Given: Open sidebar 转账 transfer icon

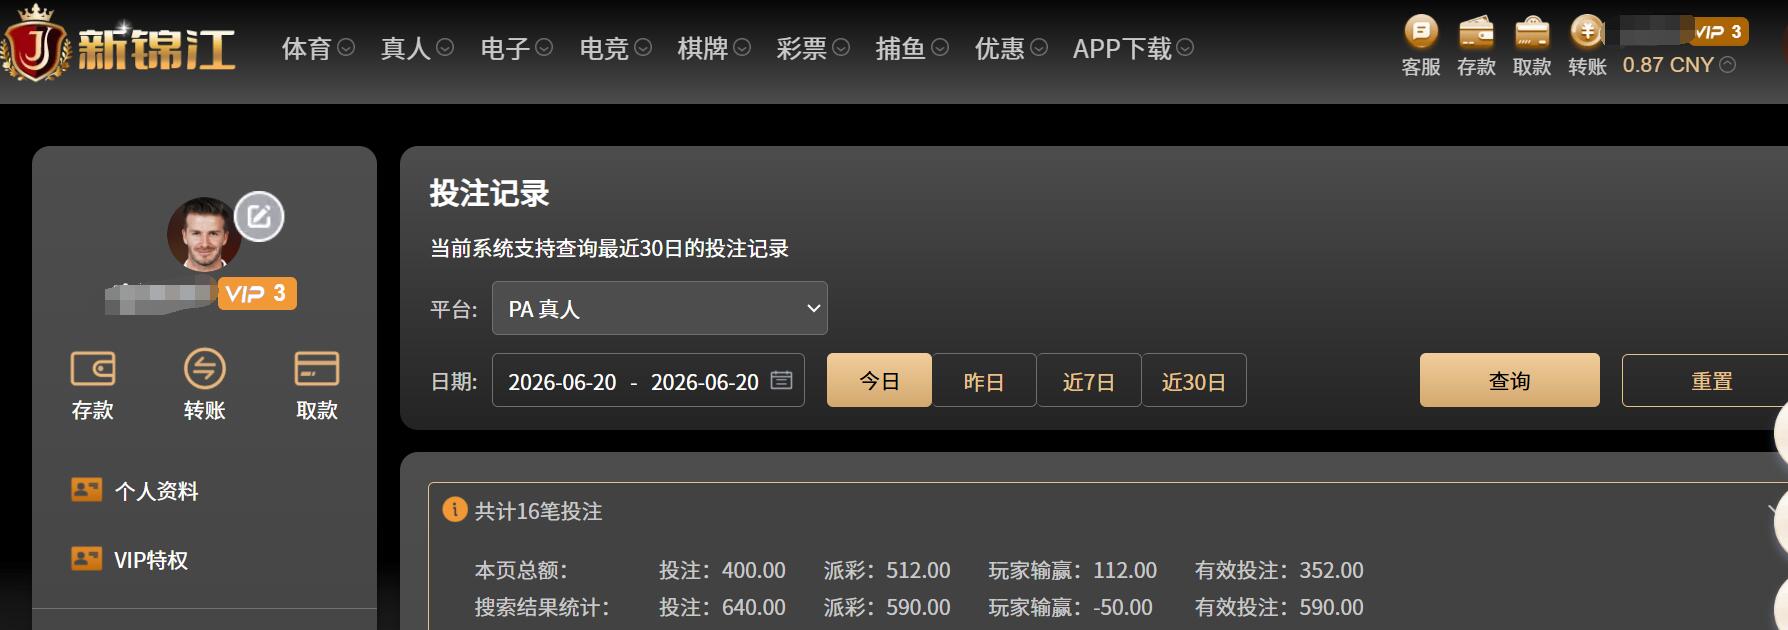Looking at the screenshot, I should pyautogui.click(x=204, y=369).
